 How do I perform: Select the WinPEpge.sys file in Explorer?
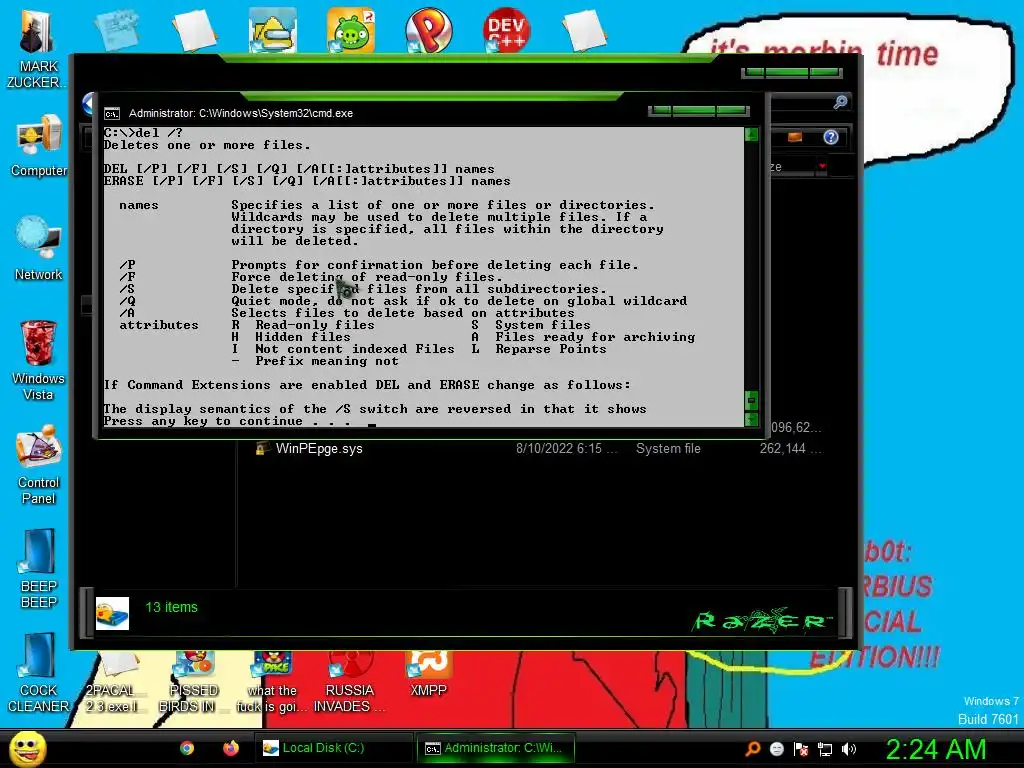point(319,449)
